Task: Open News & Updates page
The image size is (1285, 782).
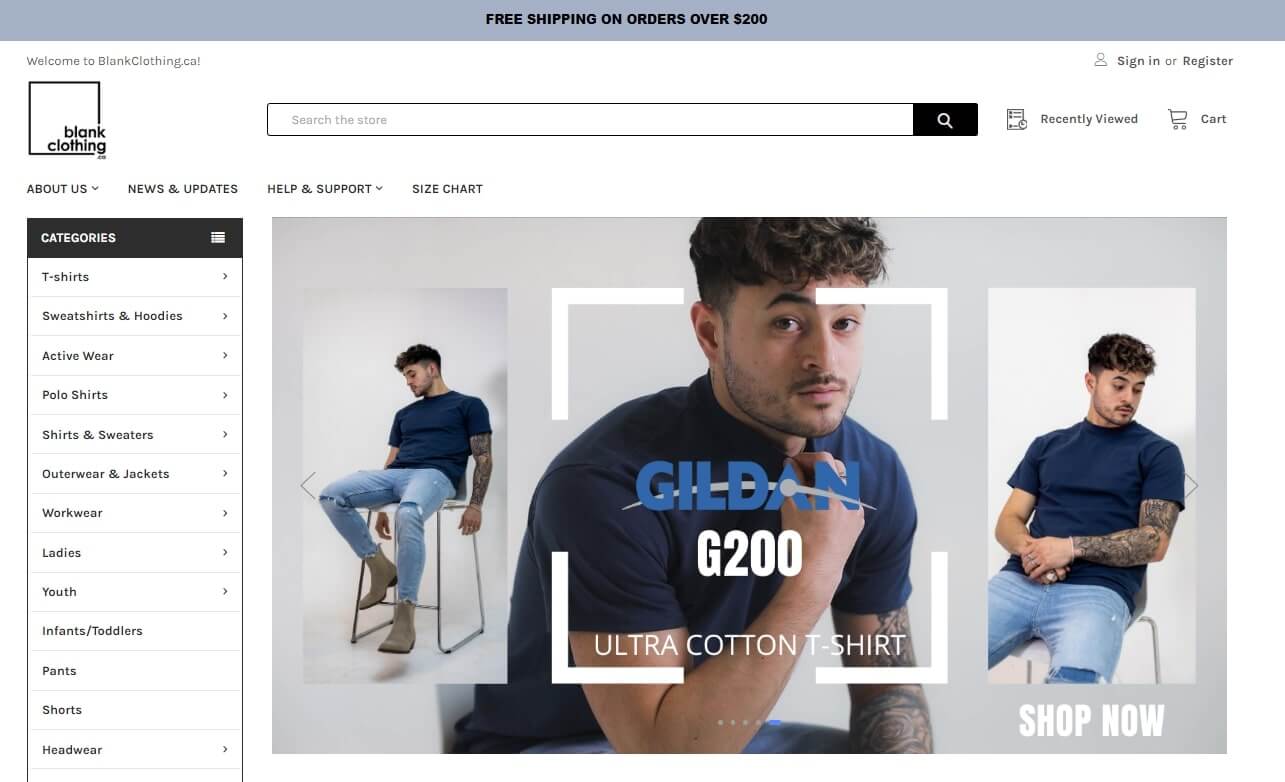Action: [183, 189]
